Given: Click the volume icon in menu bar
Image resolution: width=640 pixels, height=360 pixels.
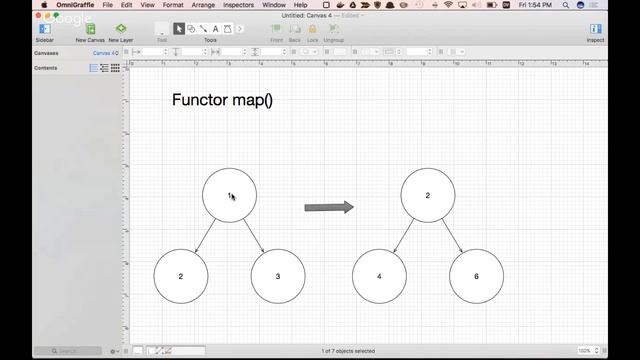Looking at the screenshot, I should (476, 5).
